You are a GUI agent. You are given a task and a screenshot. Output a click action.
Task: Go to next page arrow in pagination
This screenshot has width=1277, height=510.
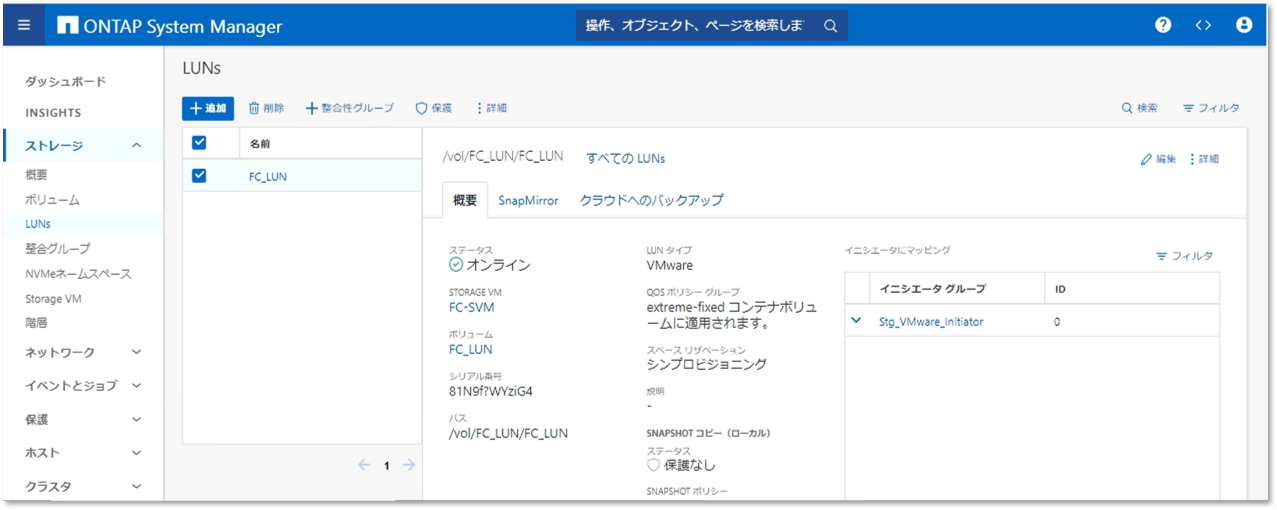point(408,465)
